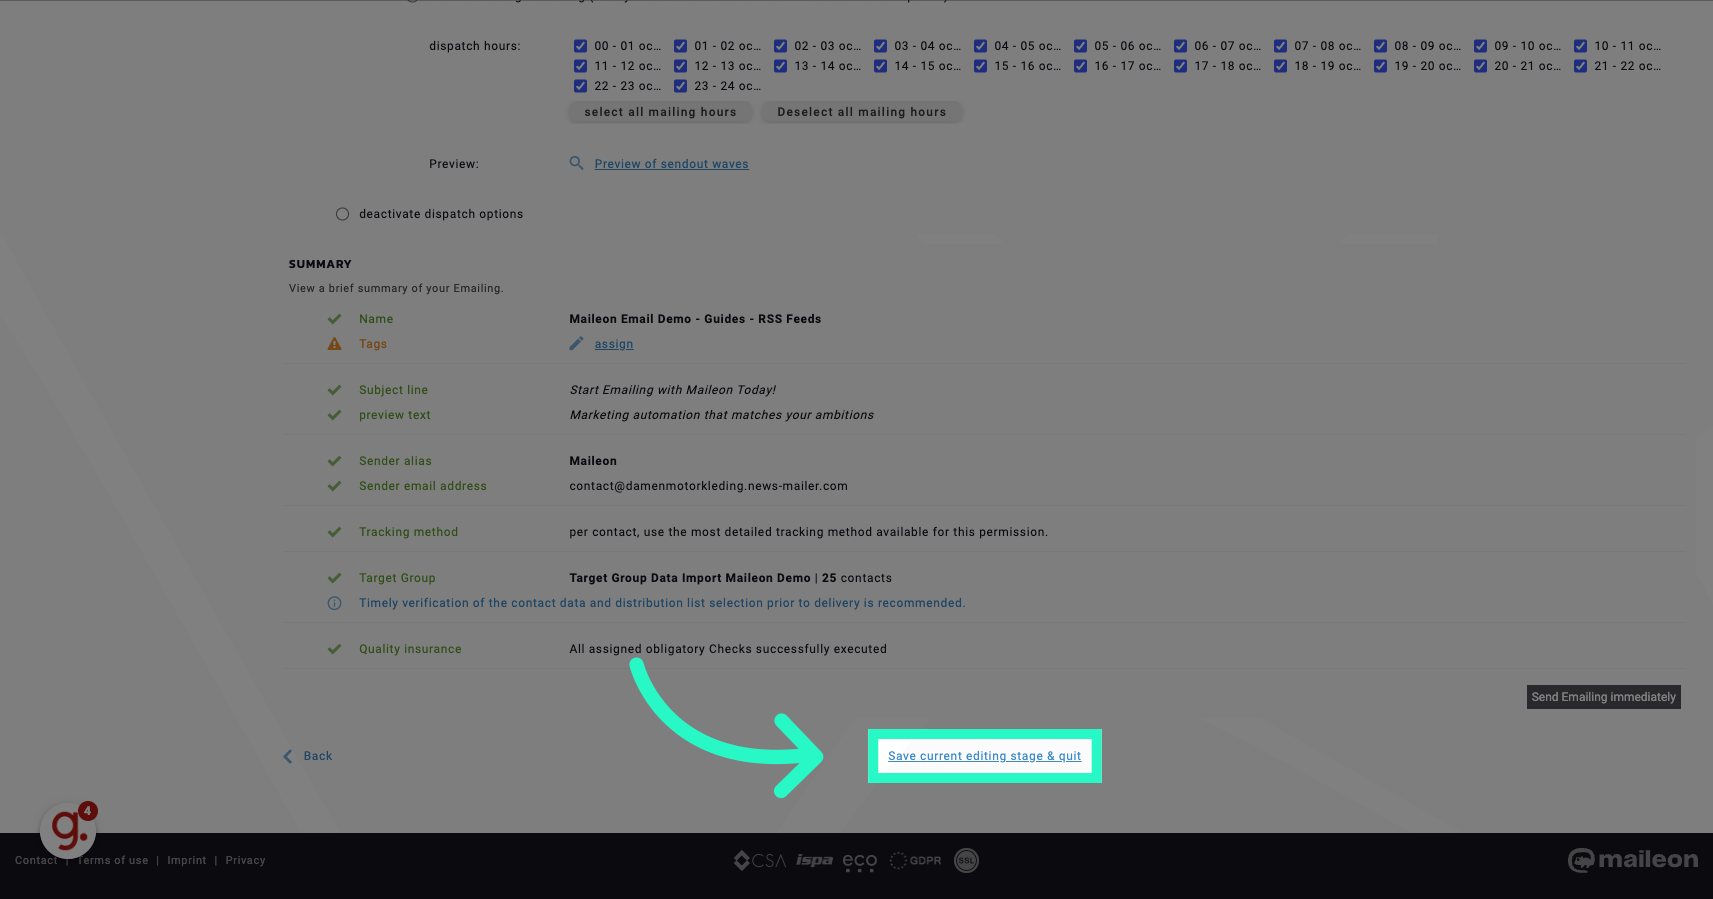This screenshot has width=1713, height=899.
Task: Click the CSA certification logo in footer
Action: tap(760, 860)
